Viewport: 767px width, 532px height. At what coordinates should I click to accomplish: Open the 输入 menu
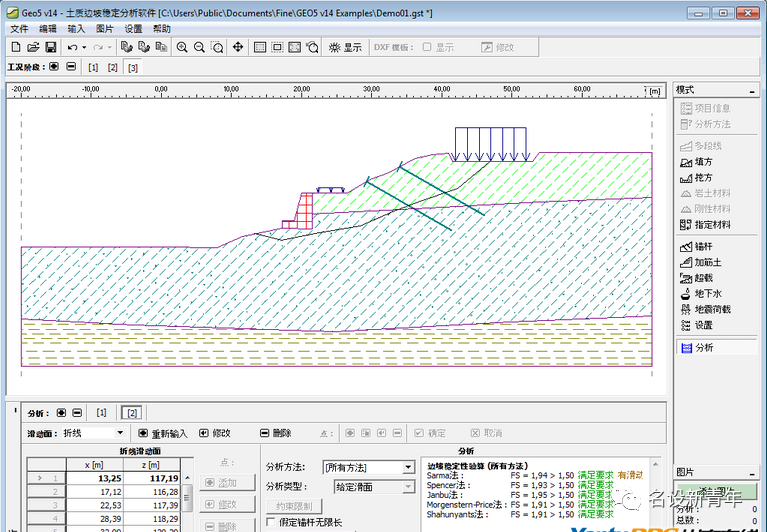point(76,29)
